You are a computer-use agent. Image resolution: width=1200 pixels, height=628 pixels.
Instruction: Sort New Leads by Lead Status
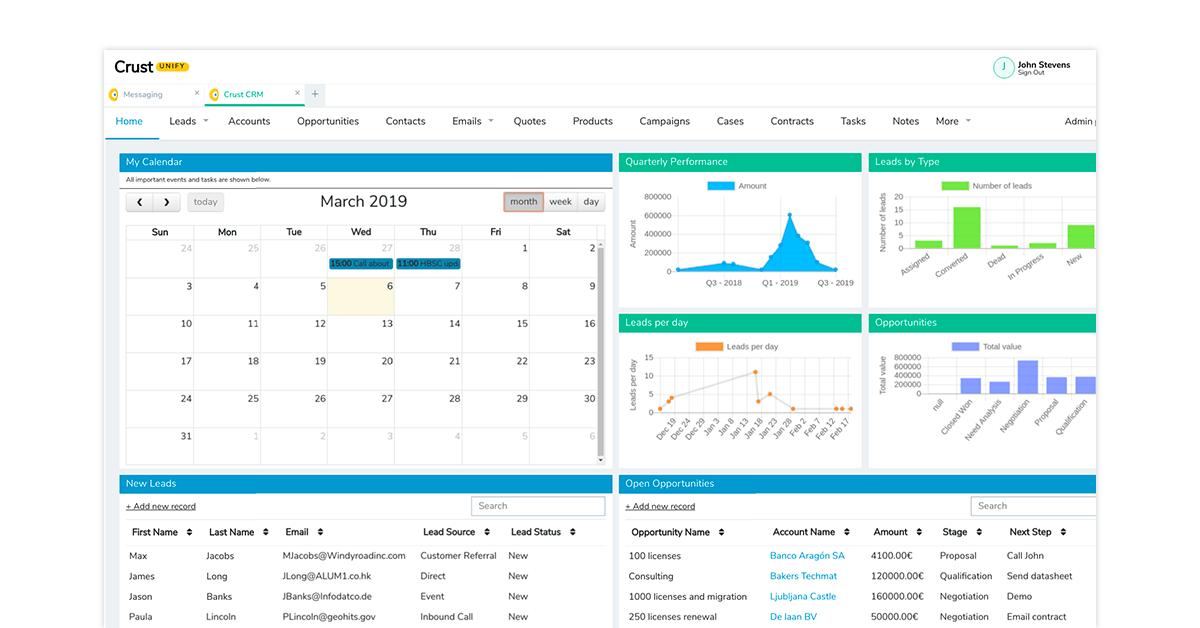coord(572,532)
